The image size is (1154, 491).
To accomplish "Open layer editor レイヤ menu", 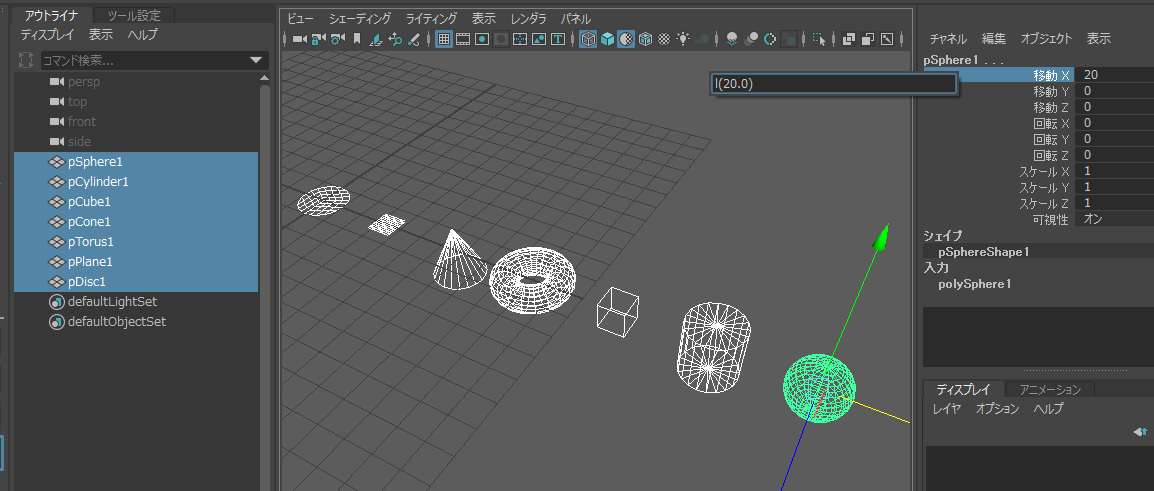I will [946, 409].
